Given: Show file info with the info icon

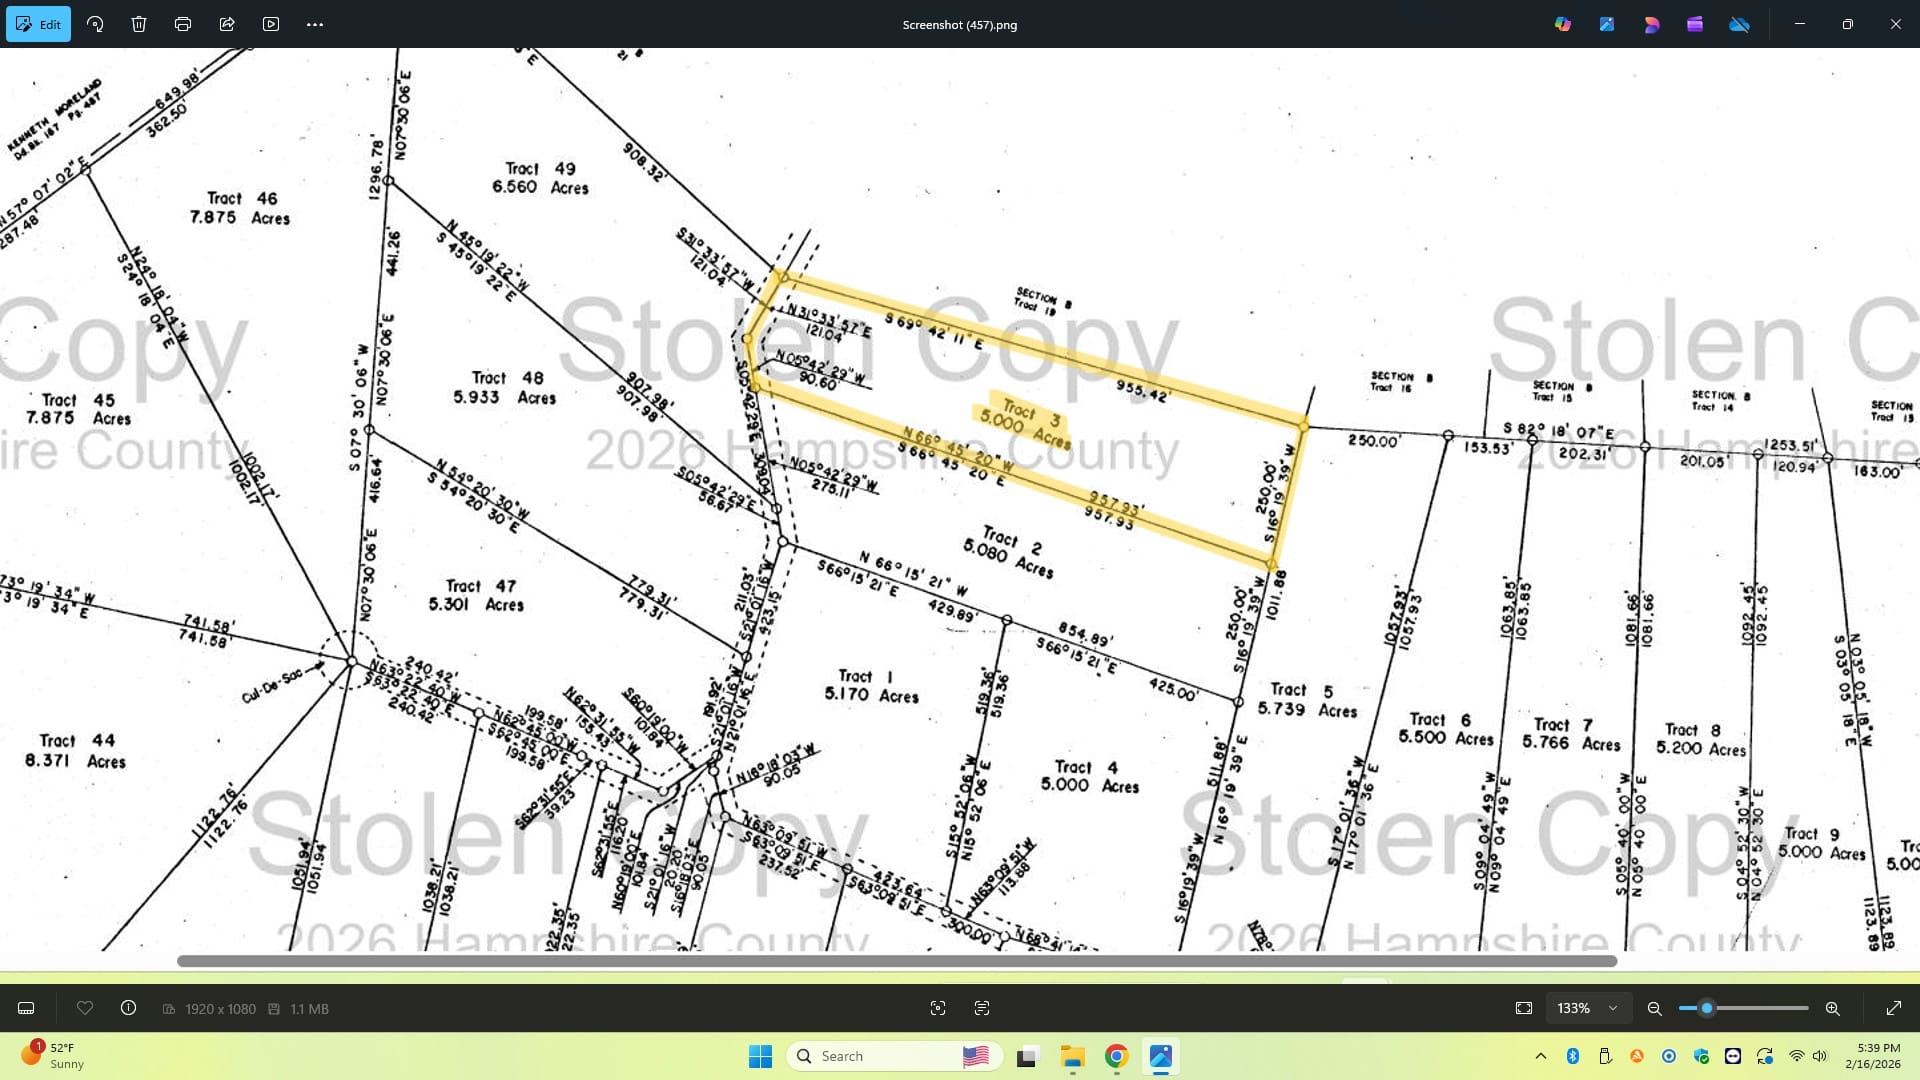Looking at the screenshot, I should click(129, 1008).
